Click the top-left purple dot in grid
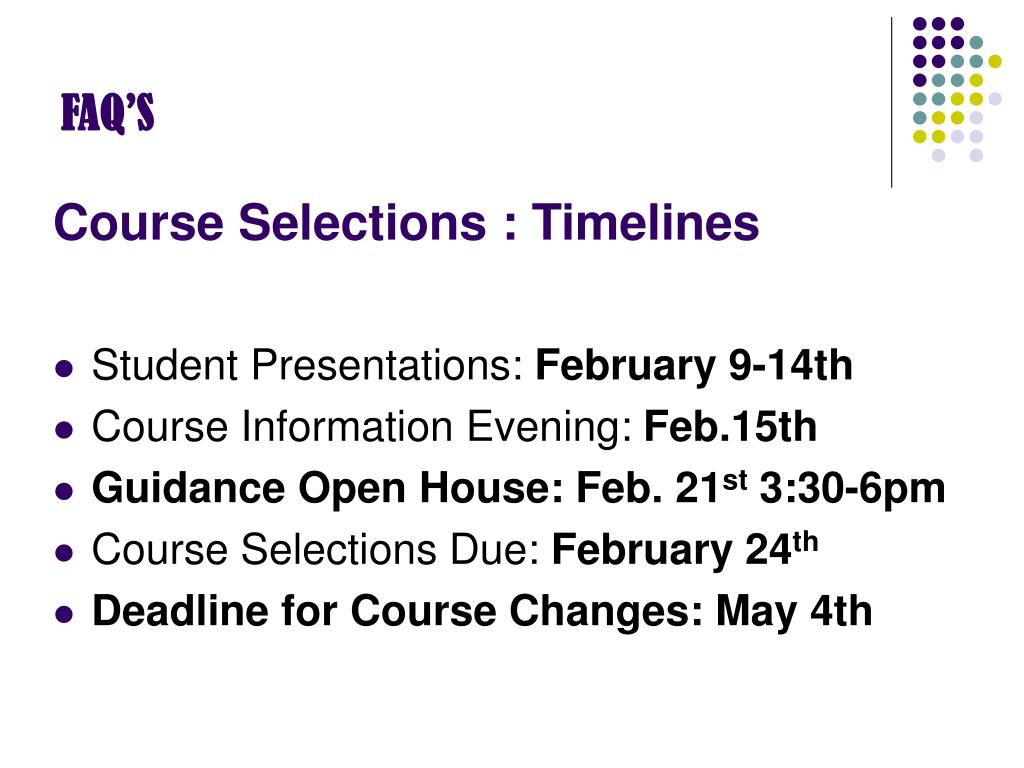Image resolution: width=1024 pixels, height=768 pixels. click(920, 24)
